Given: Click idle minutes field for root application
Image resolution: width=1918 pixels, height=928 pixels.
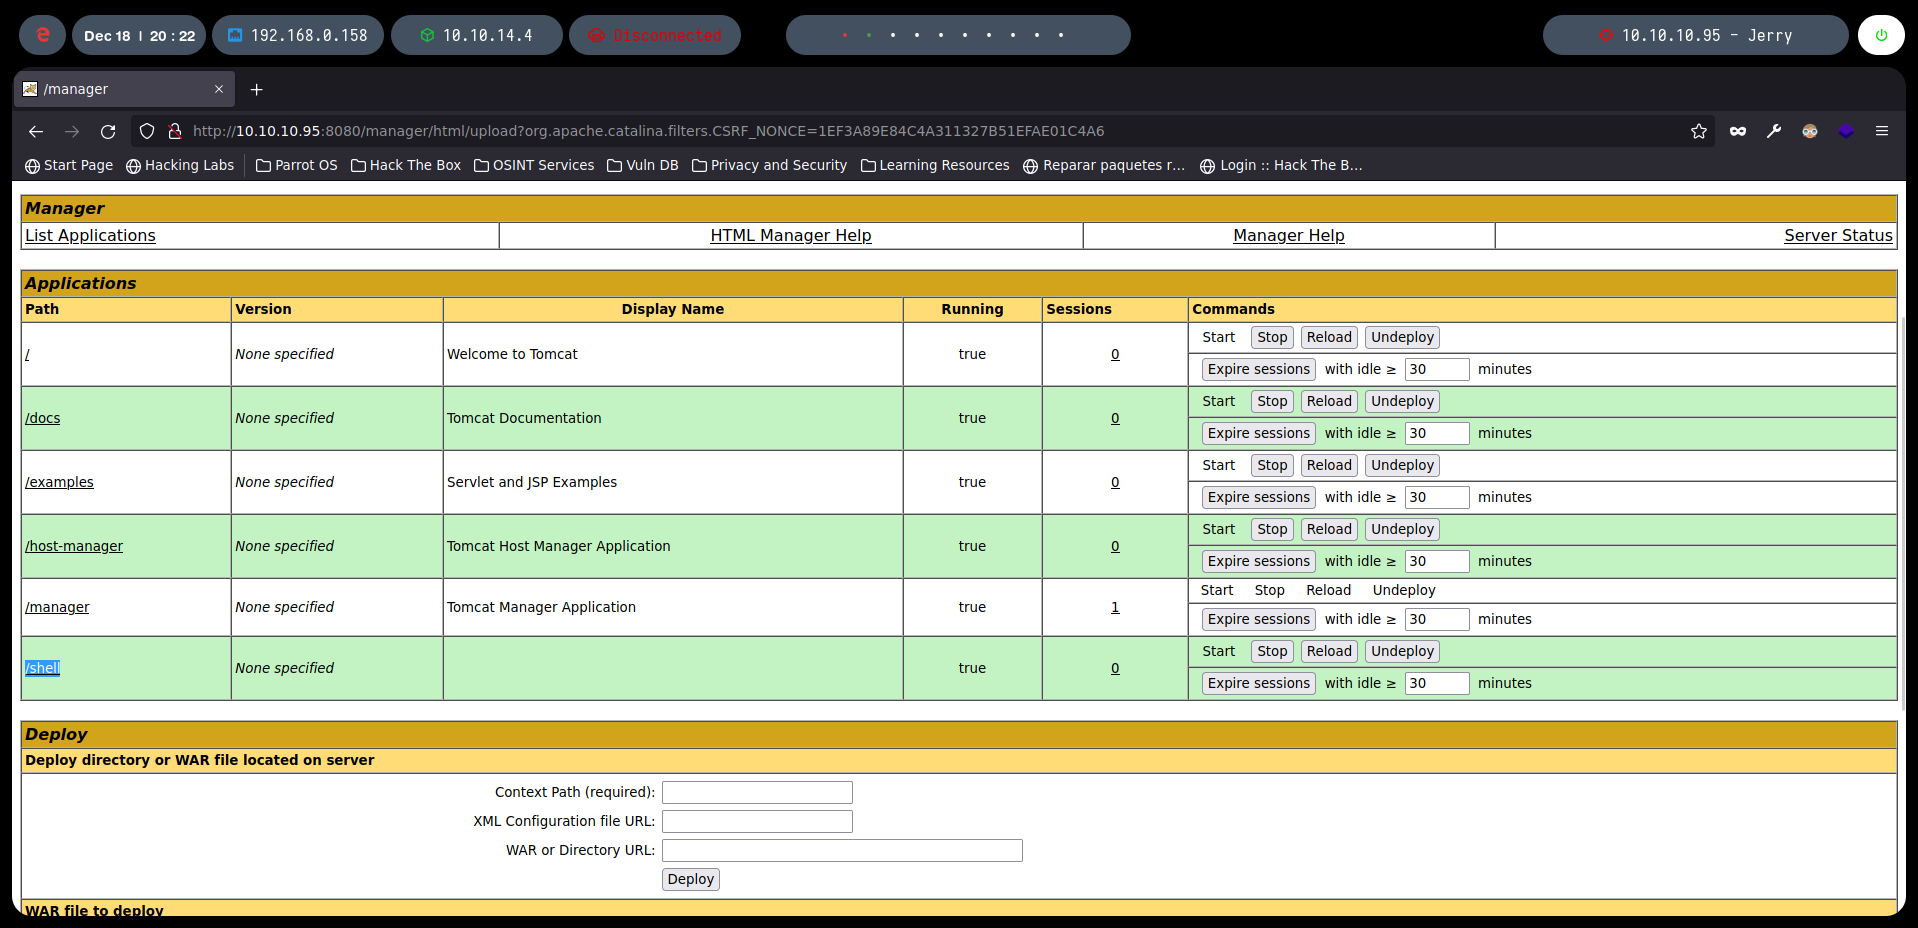Looking at the screenshot, I should (x=1437, y=369).
